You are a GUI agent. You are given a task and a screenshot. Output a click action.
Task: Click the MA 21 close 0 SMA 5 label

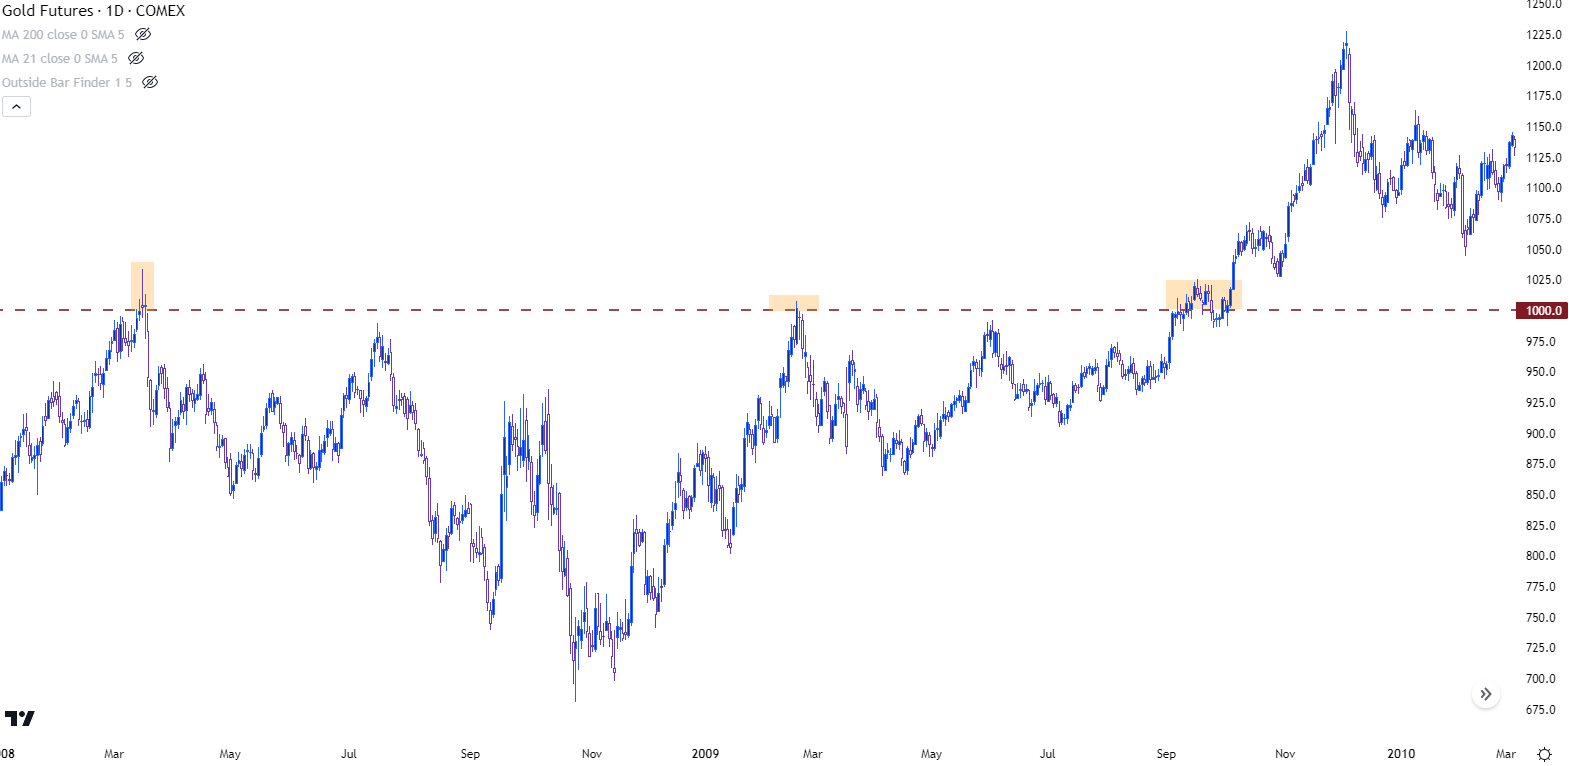60,58
